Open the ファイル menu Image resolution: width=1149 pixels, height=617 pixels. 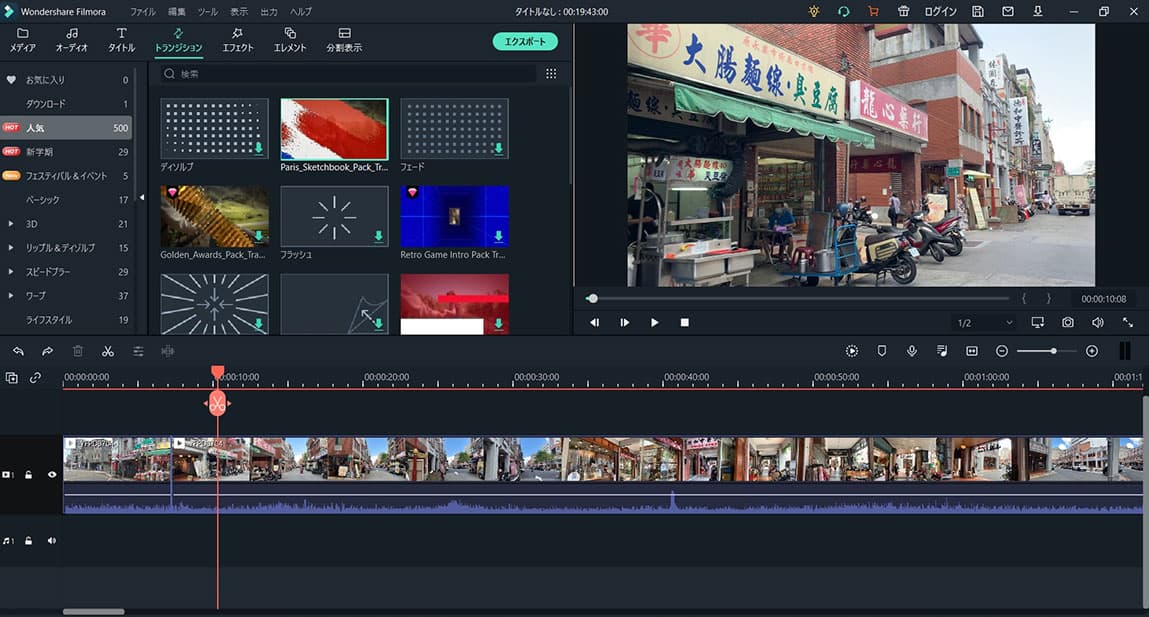coord(143,12)
